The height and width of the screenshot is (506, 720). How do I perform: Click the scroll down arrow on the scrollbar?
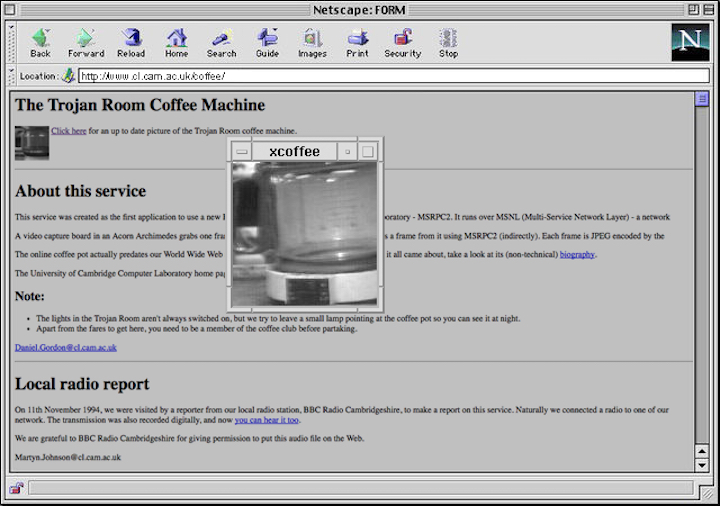click(x=702, y=464)
